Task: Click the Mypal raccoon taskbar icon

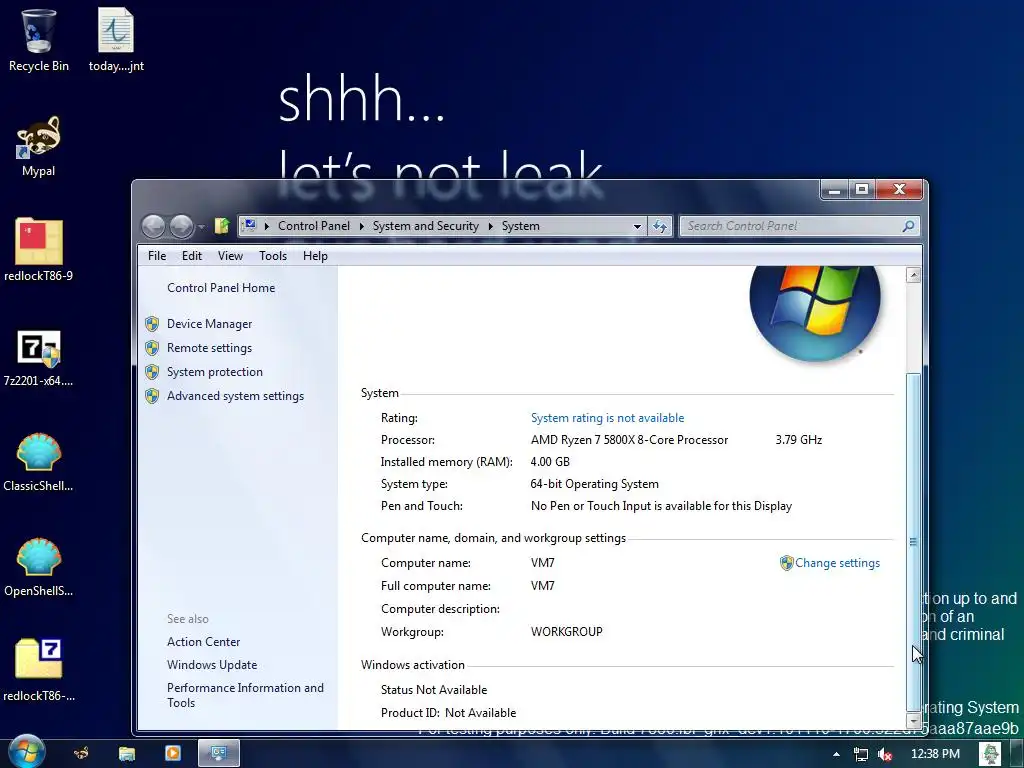Action: pyautogui.click(x=81, y=754)
